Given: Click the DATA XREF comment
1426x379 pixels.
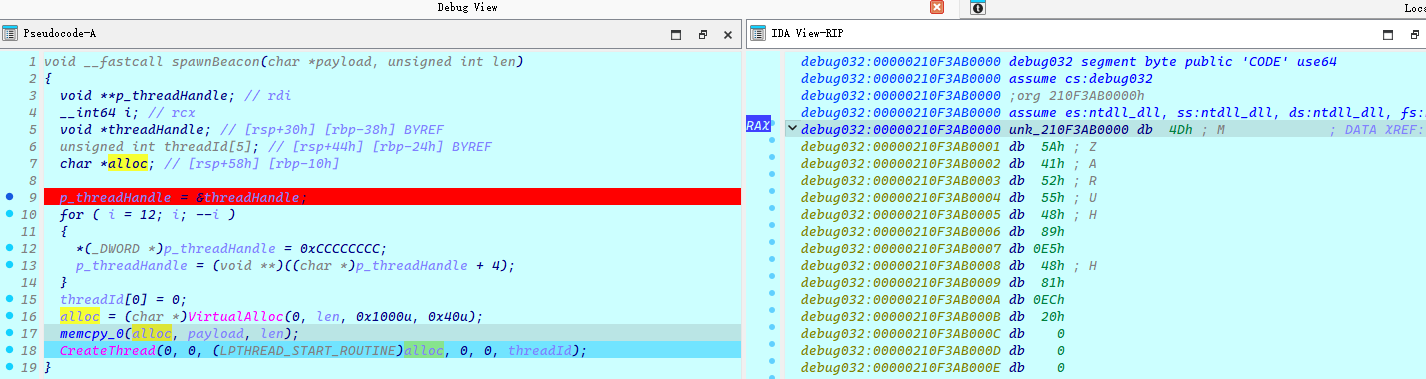Looking at the screenshot, I should (x=1377, y=129).
